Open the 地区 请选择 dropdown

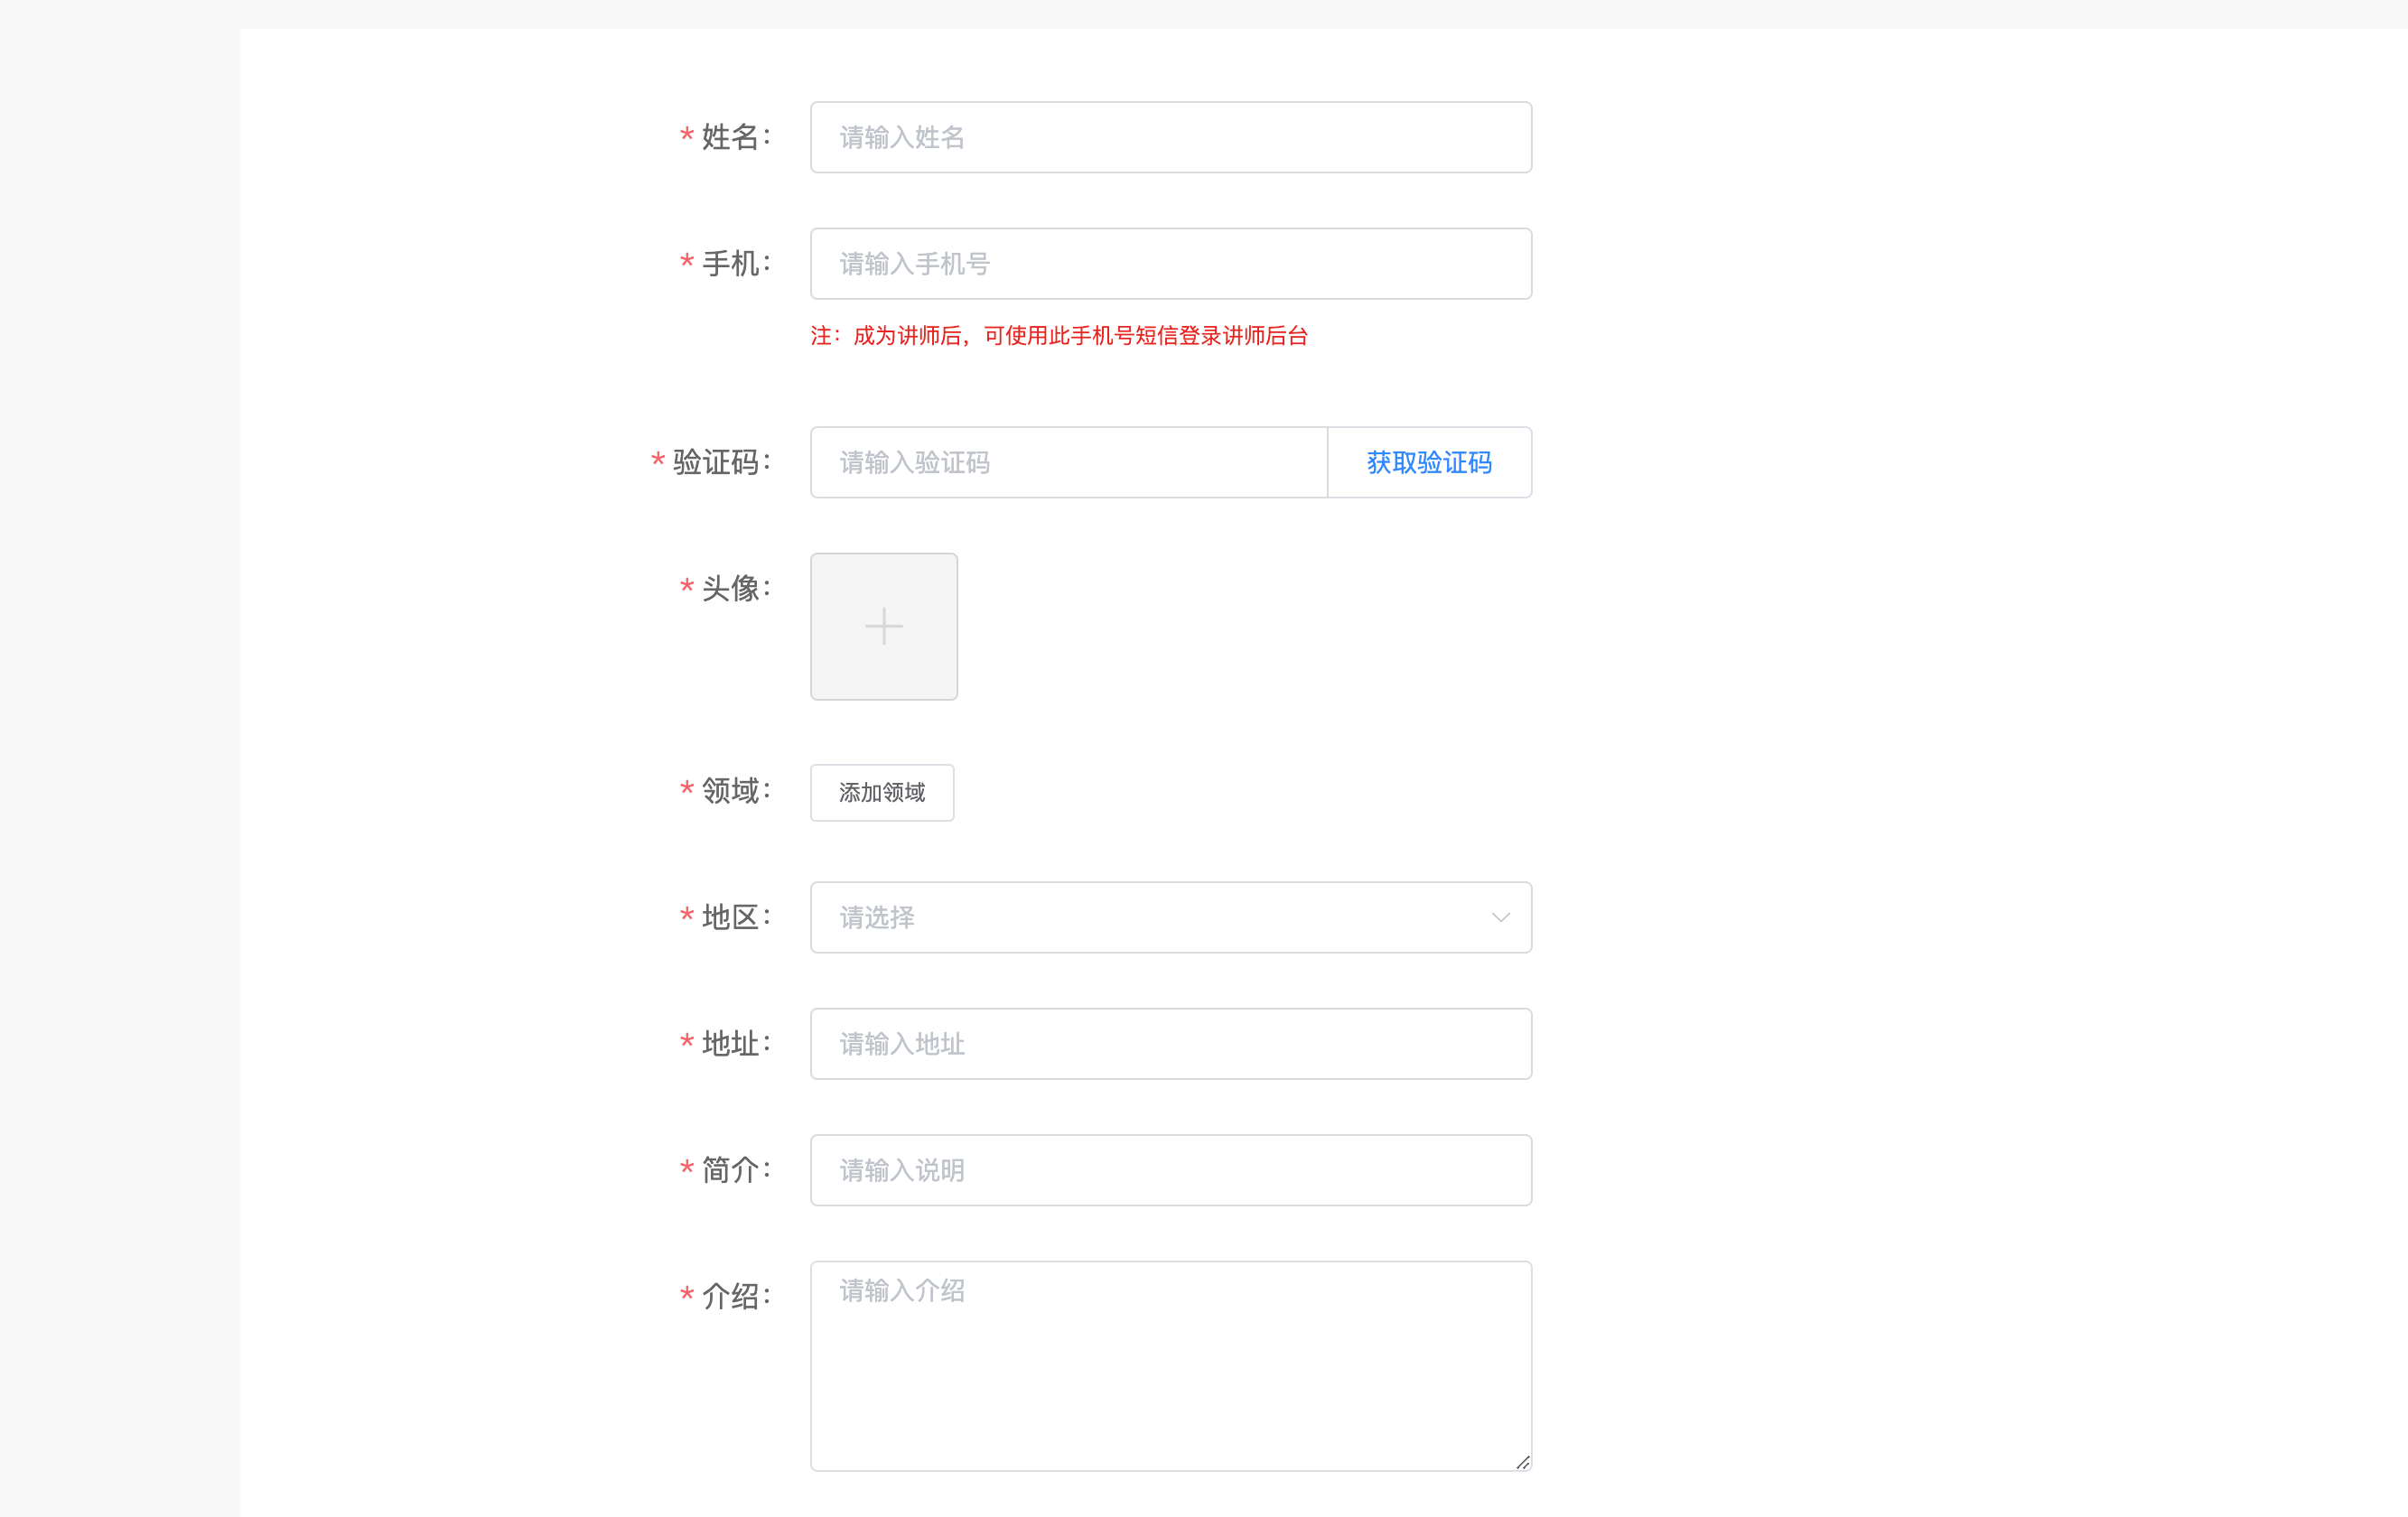click(1170, 917)
